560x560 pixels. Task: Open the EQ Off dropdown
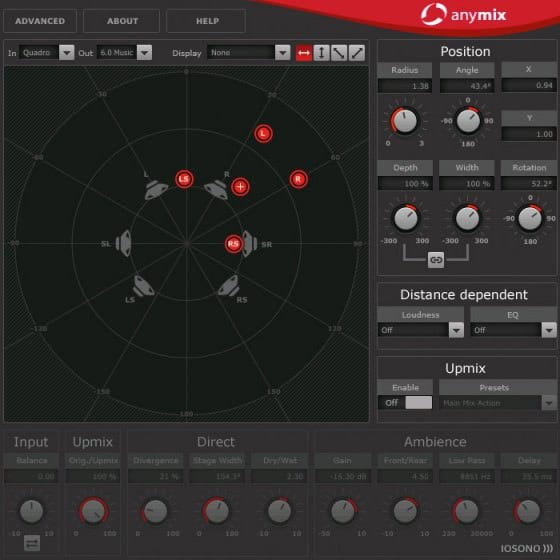tap(514, 330)
